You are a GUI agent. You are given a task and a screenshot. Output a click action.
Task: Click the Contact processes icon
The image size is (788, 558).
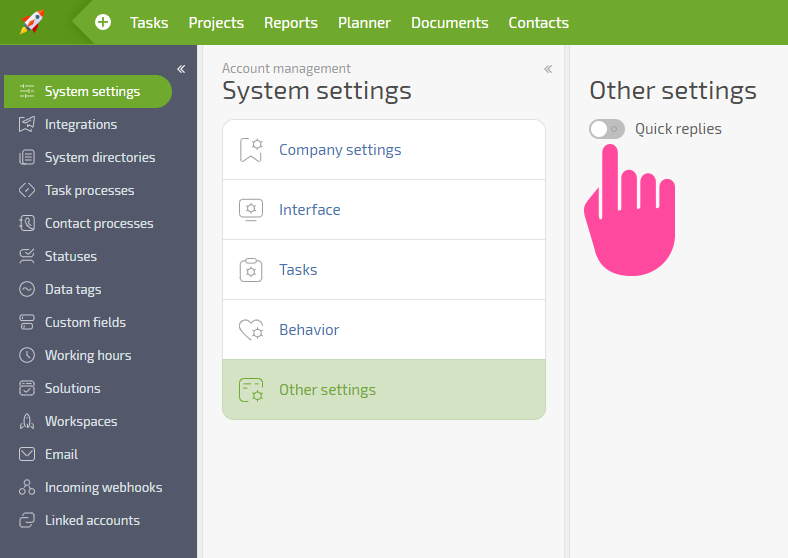[27, 223]
